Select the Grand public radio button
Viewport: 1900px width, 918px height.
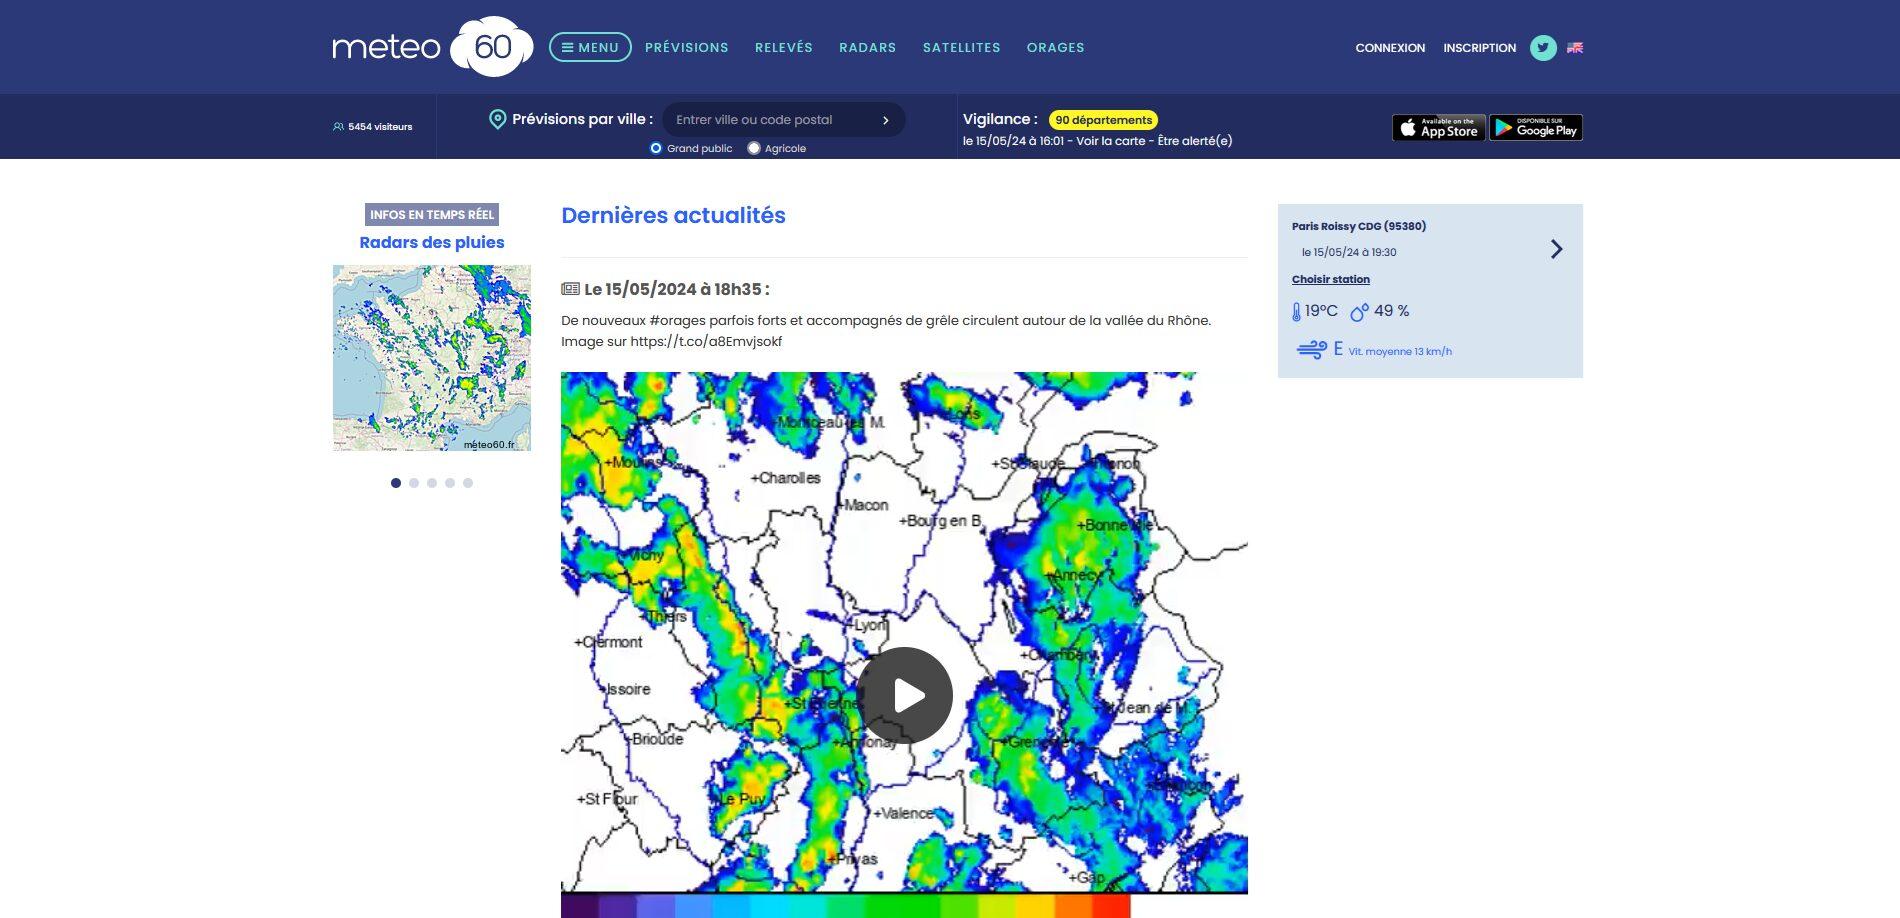click(x=655, y=147)
